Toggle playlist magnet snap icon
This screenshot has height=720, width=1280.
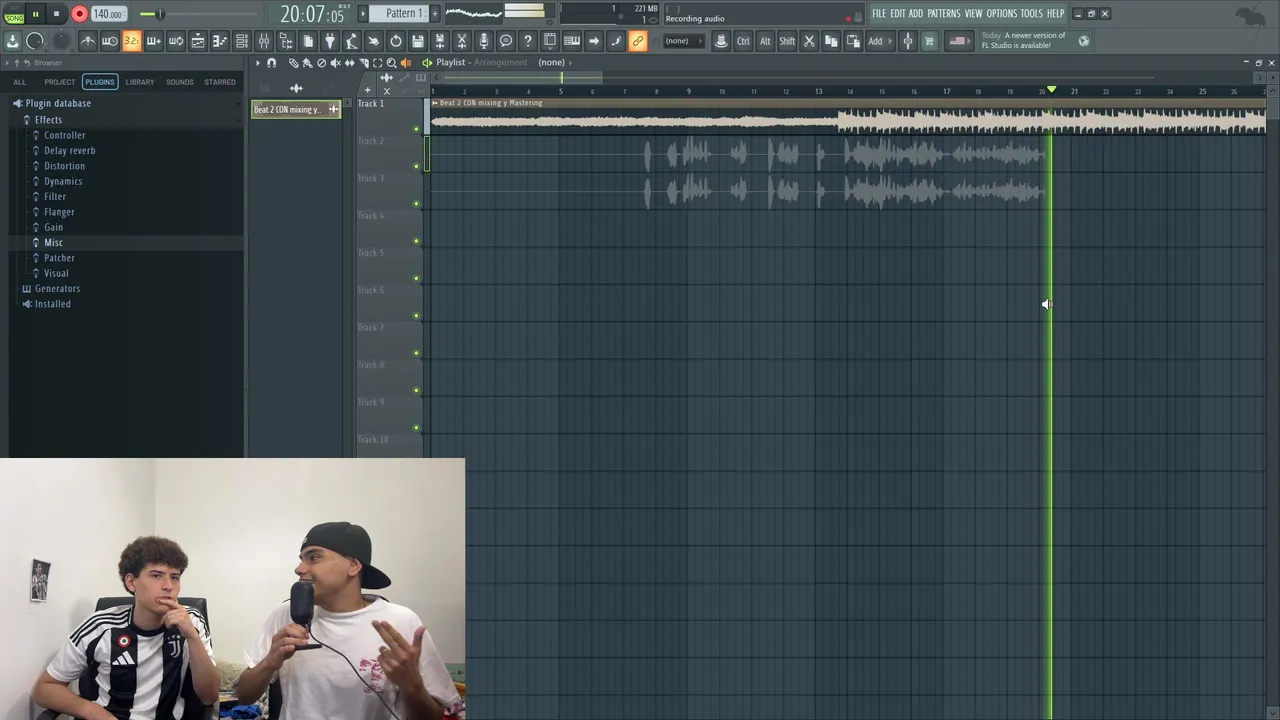point(271,63)
